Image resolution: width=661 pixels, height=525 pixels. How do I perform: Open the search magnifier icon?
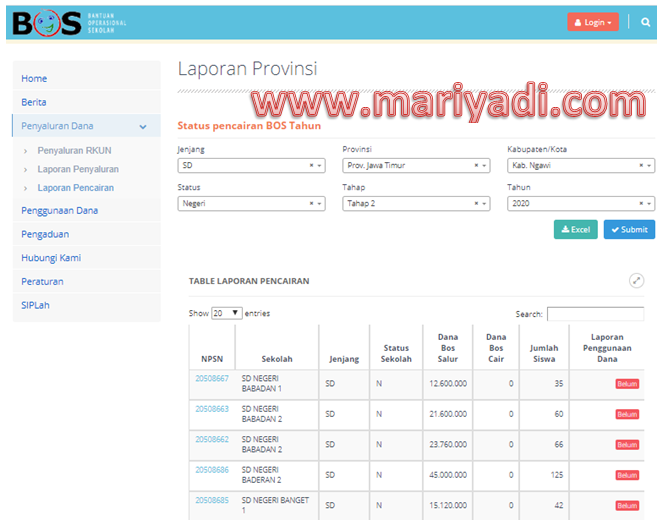pyautogui.click(x=645, y=22)
